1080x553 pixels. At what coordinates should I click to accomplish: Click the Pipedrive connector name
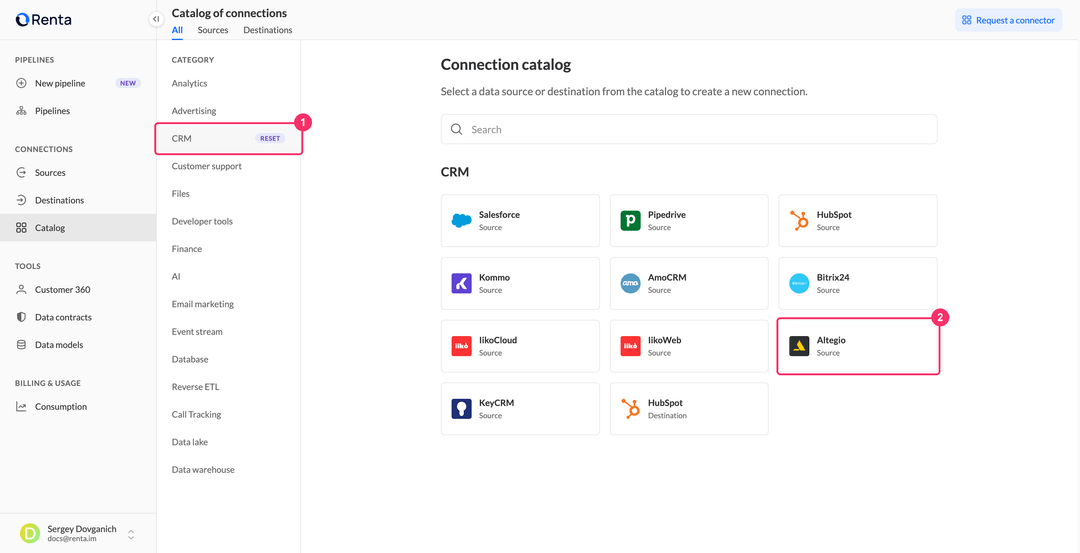click(x=667, y=215)
